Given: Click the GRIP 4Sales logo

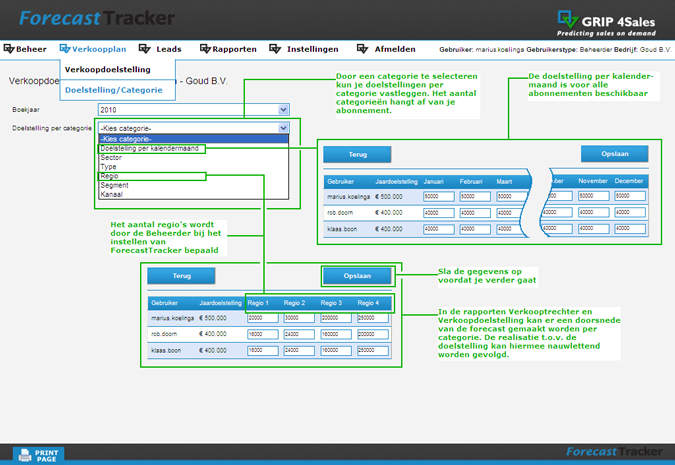Looking at the screenshot, I should tap(607, 23).
